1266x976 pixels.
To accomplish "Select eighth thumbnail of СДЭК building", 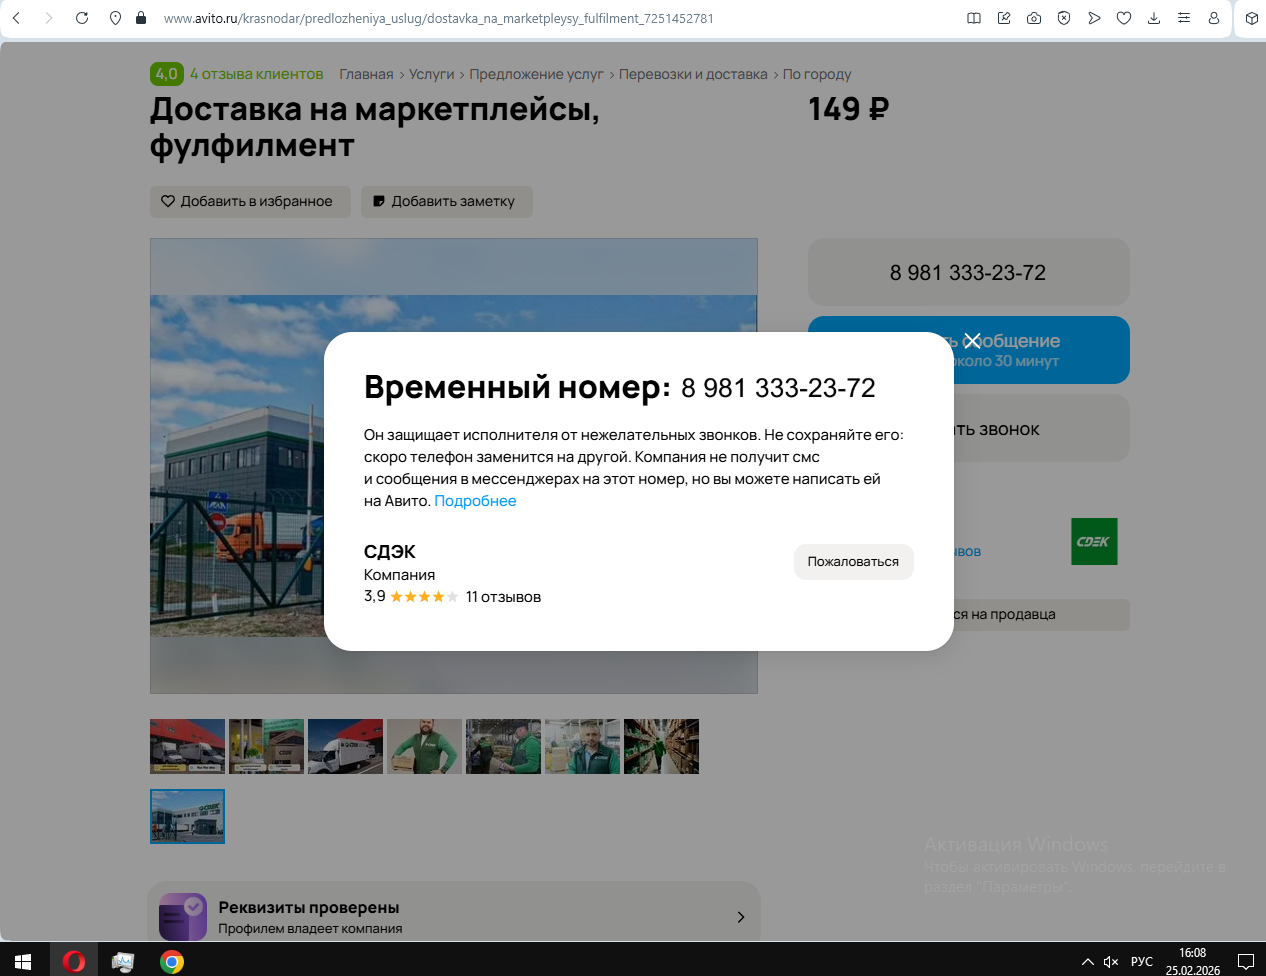I will coord(187,816).
